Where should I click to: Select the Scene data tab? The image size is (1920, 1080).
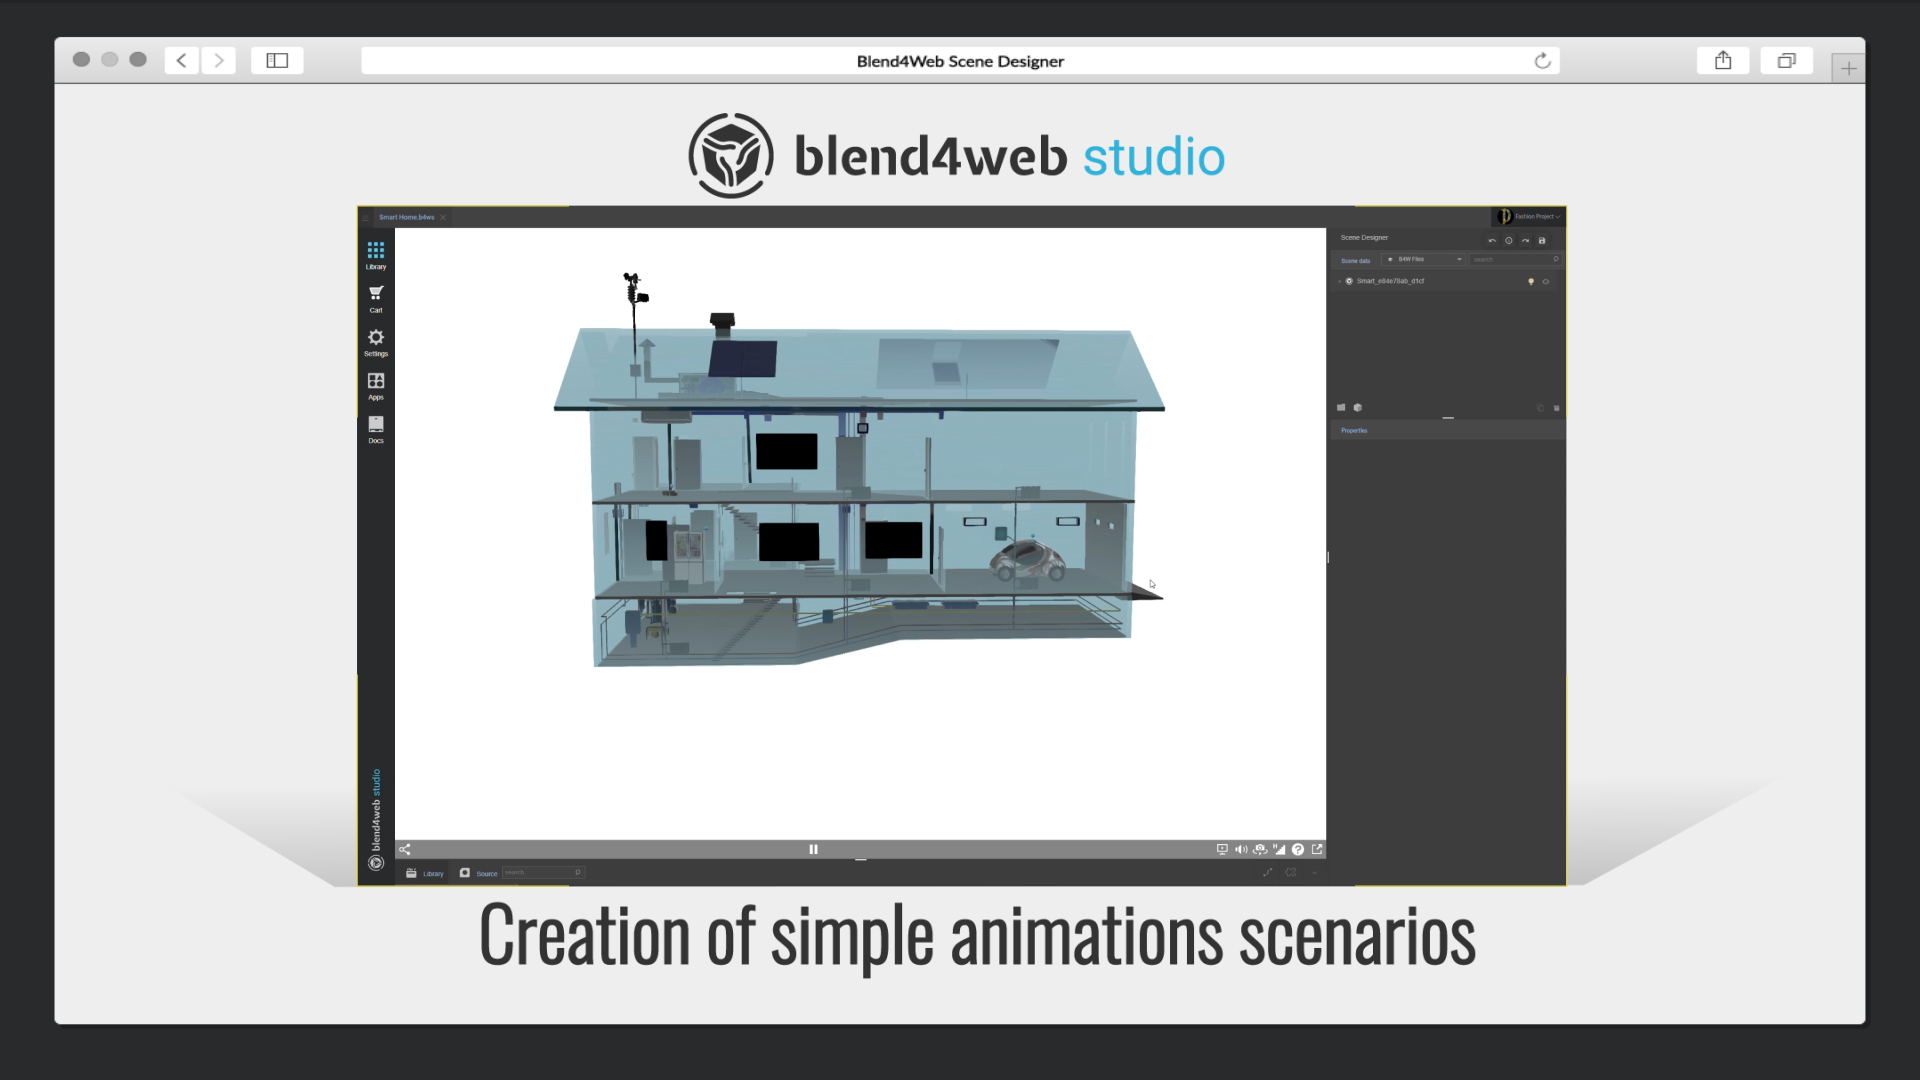tap(1355, 260)
